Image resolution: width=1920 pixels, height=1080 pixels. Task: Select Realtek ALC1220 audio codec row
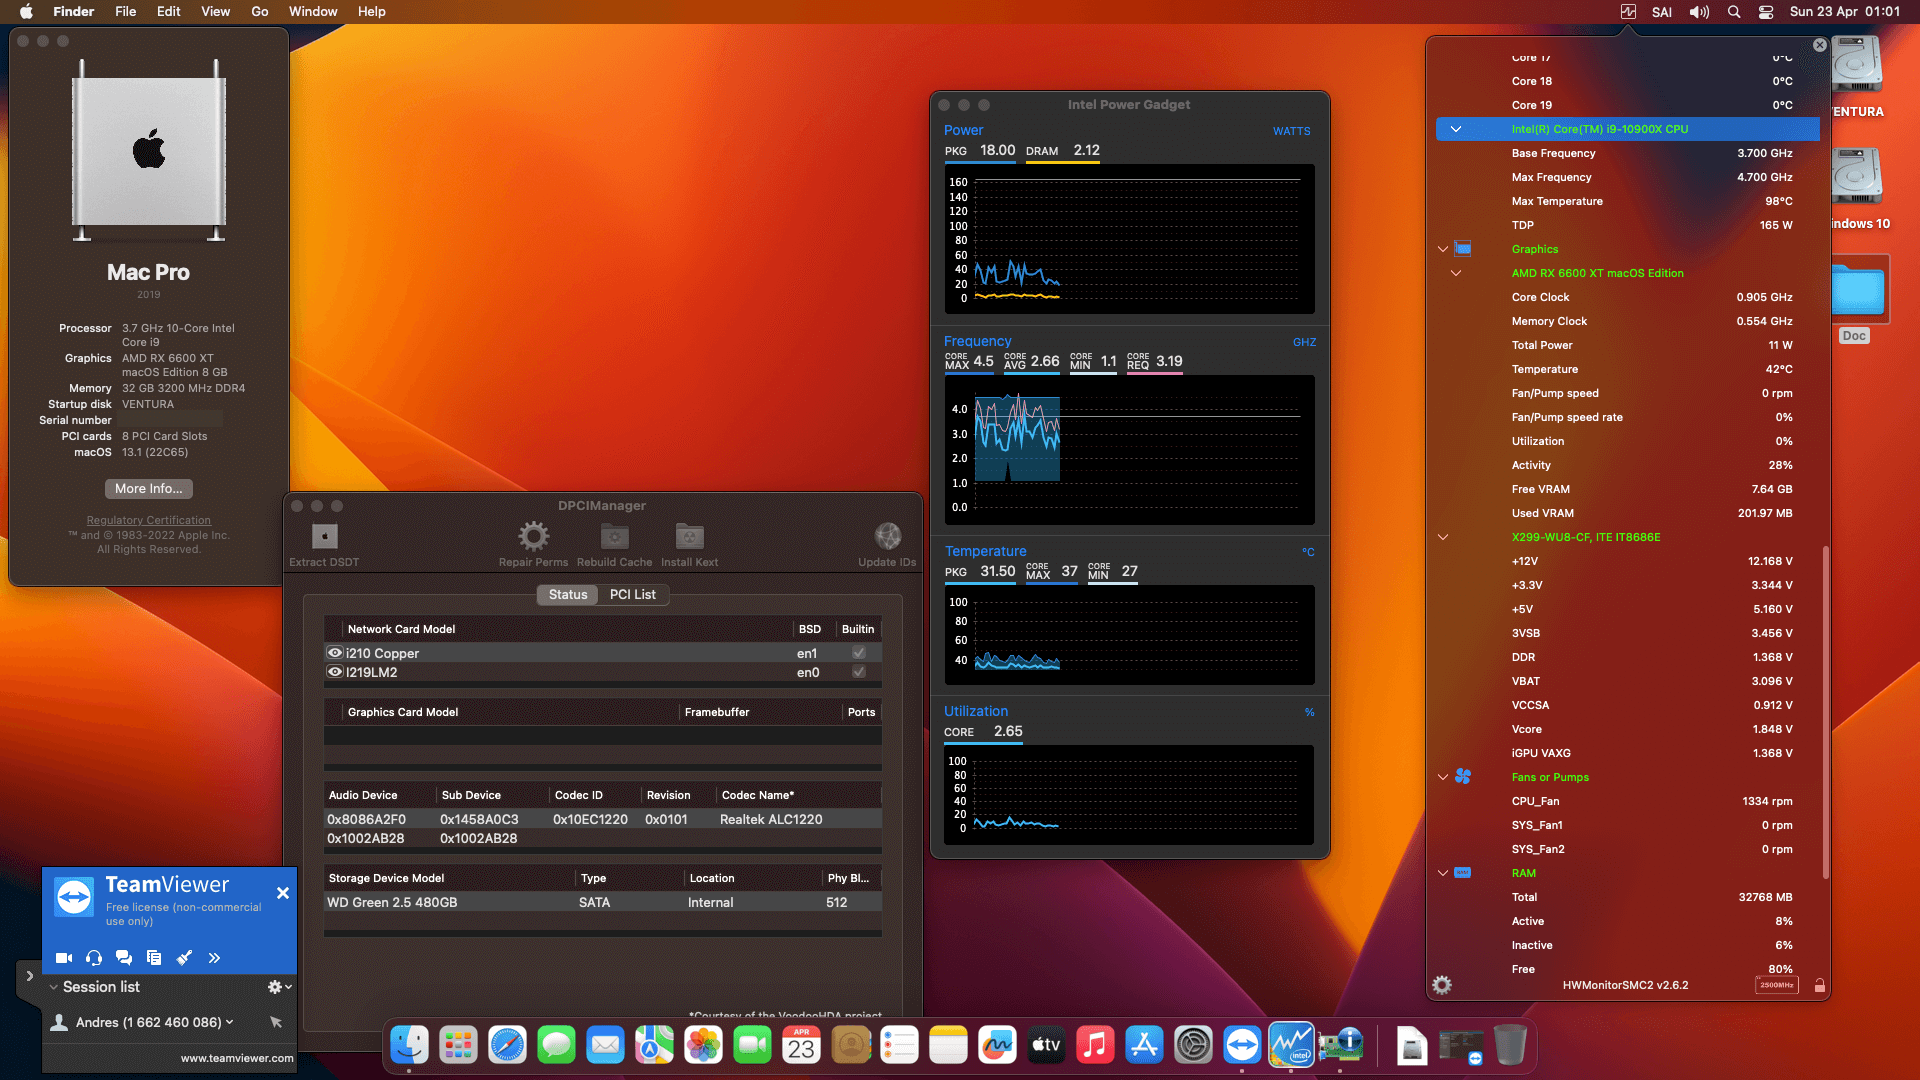[x=603, y=819]
